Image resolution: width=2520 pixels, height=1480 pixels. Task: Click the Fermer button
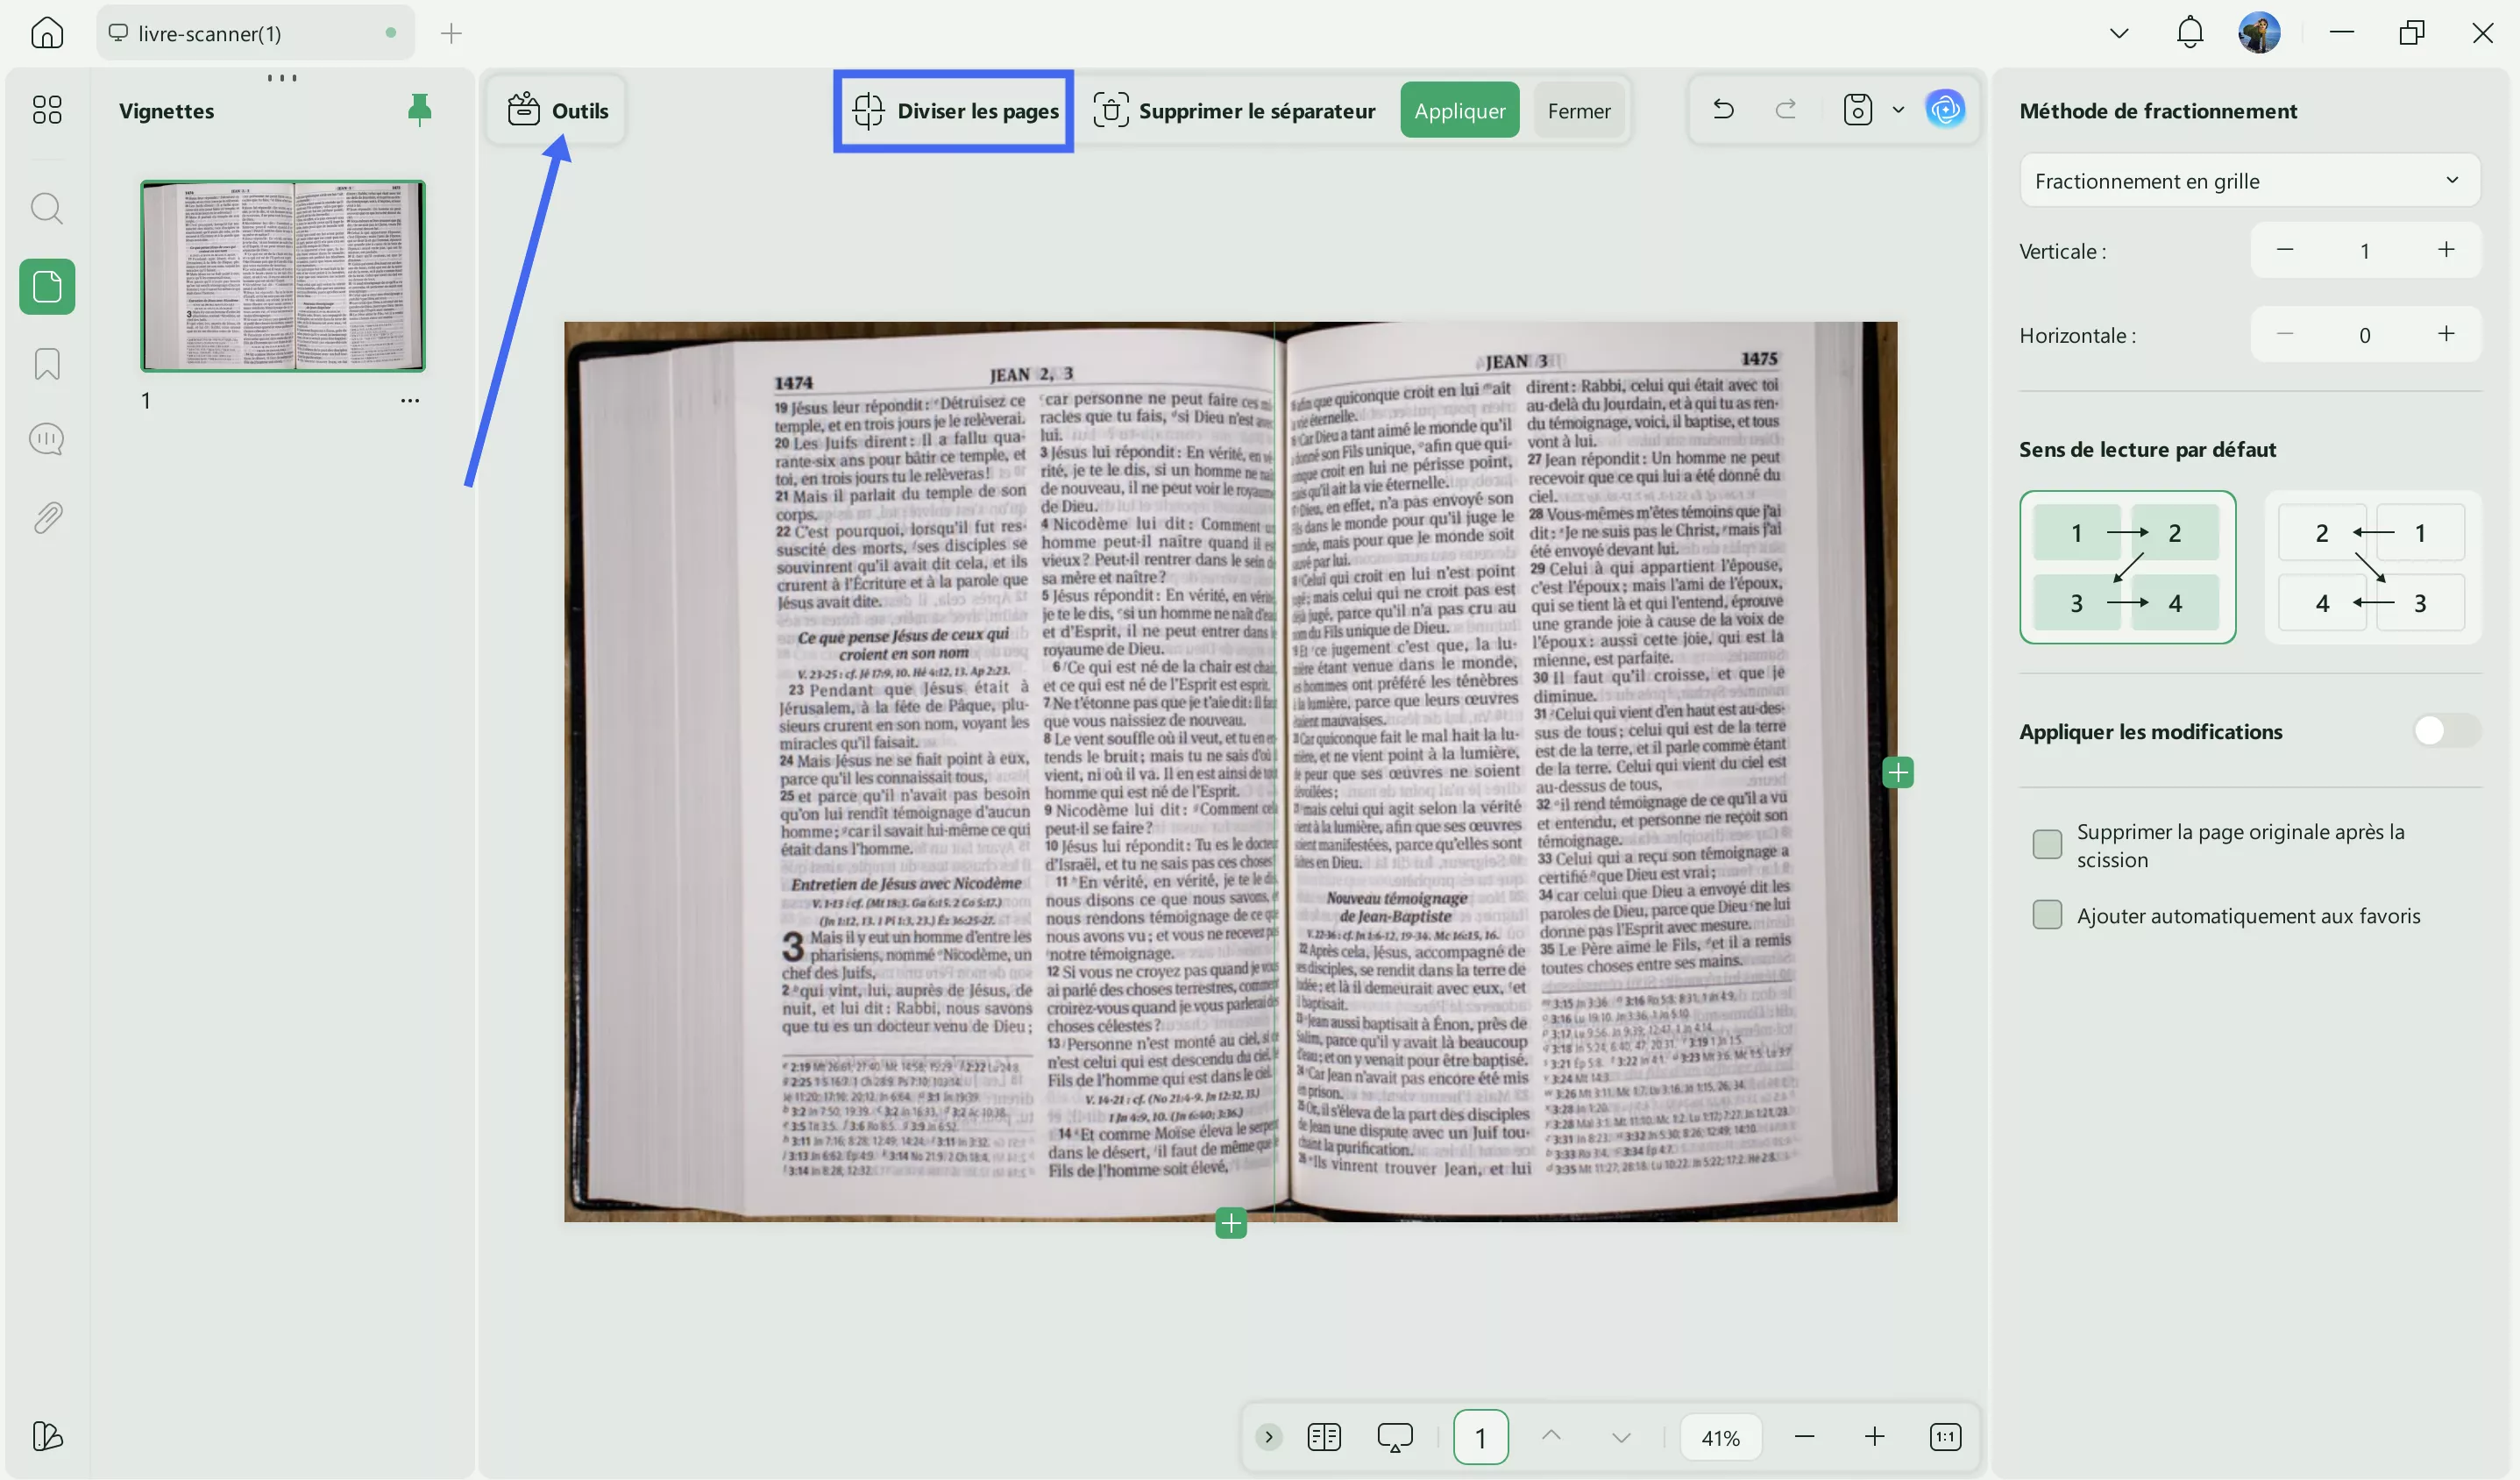(1578, 110)
